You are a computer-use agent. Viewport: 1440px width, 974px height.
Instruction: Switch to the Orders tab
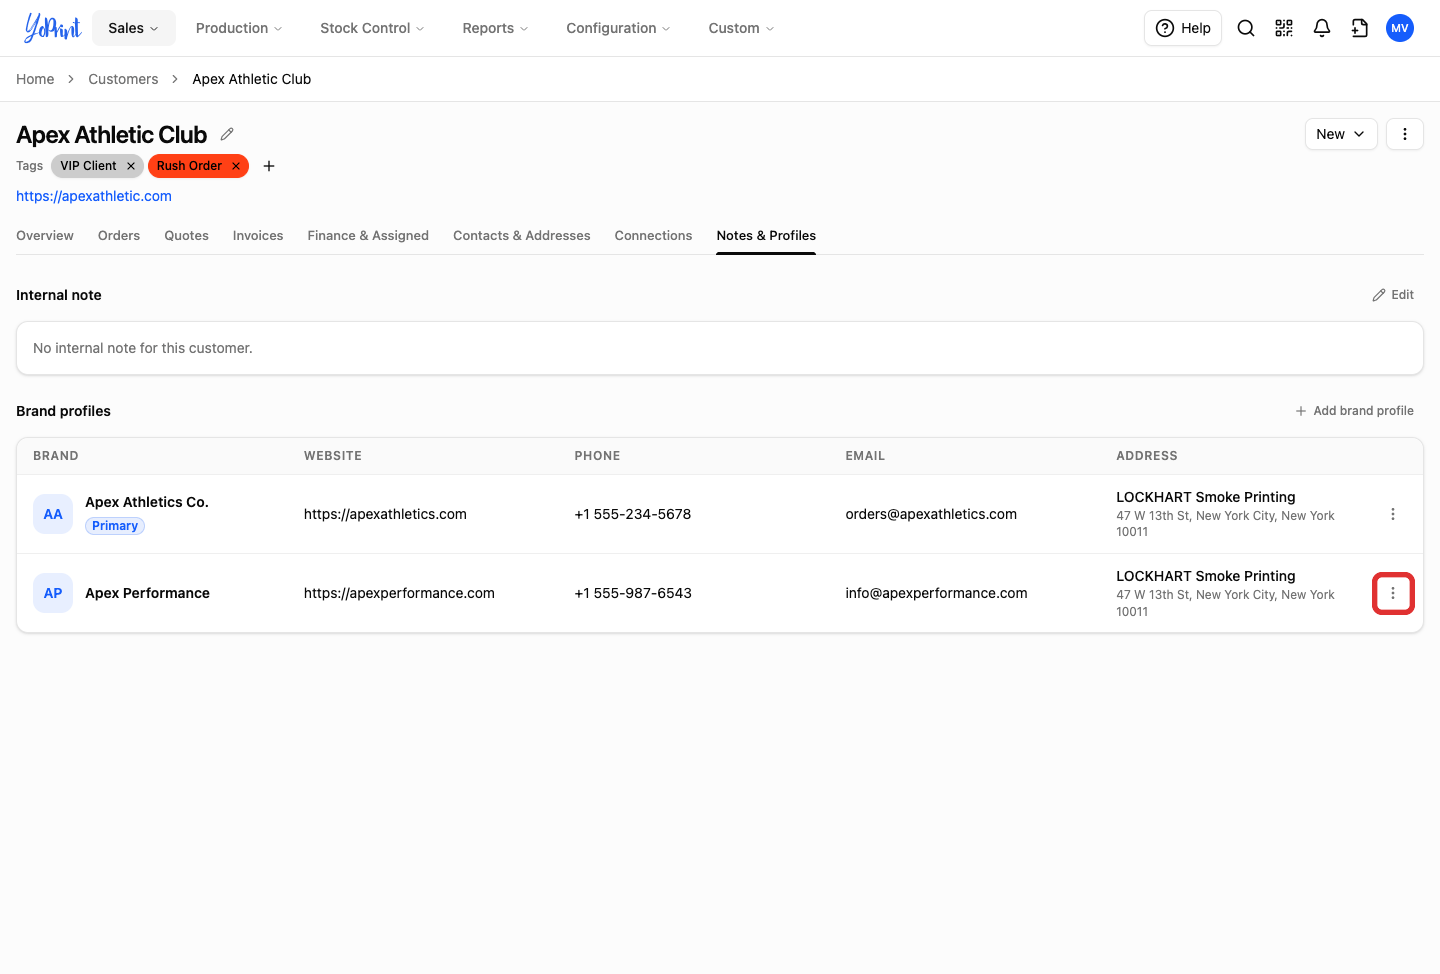[119, 236]
